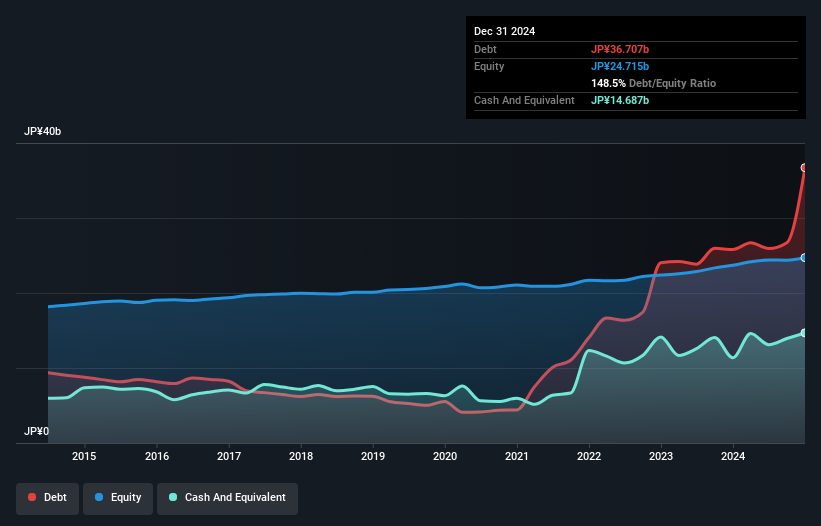Click the Equity row label in tooltip
The height and width of the screenshot is (526, 821).
click(489, 66)
